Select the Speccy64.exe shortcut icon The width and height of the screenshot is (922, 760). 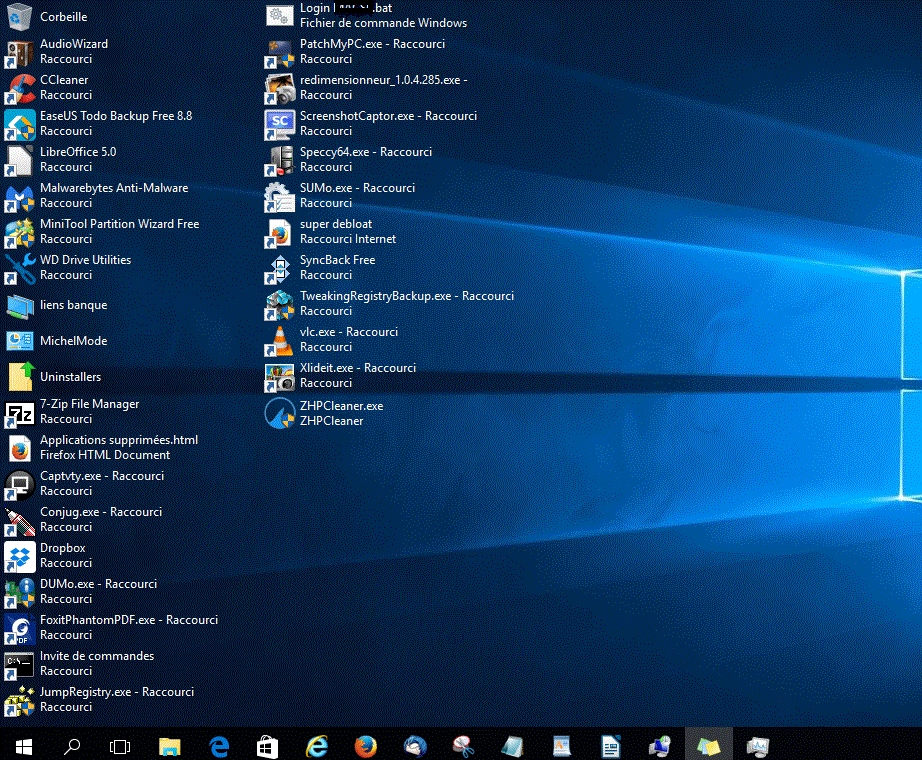(x=279, y=160)
